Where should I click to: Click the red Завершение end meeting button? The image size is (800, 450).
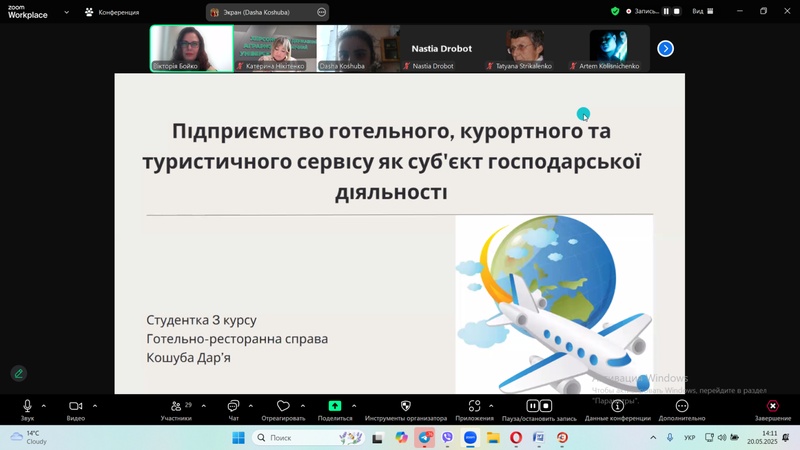tap(772, 407)
